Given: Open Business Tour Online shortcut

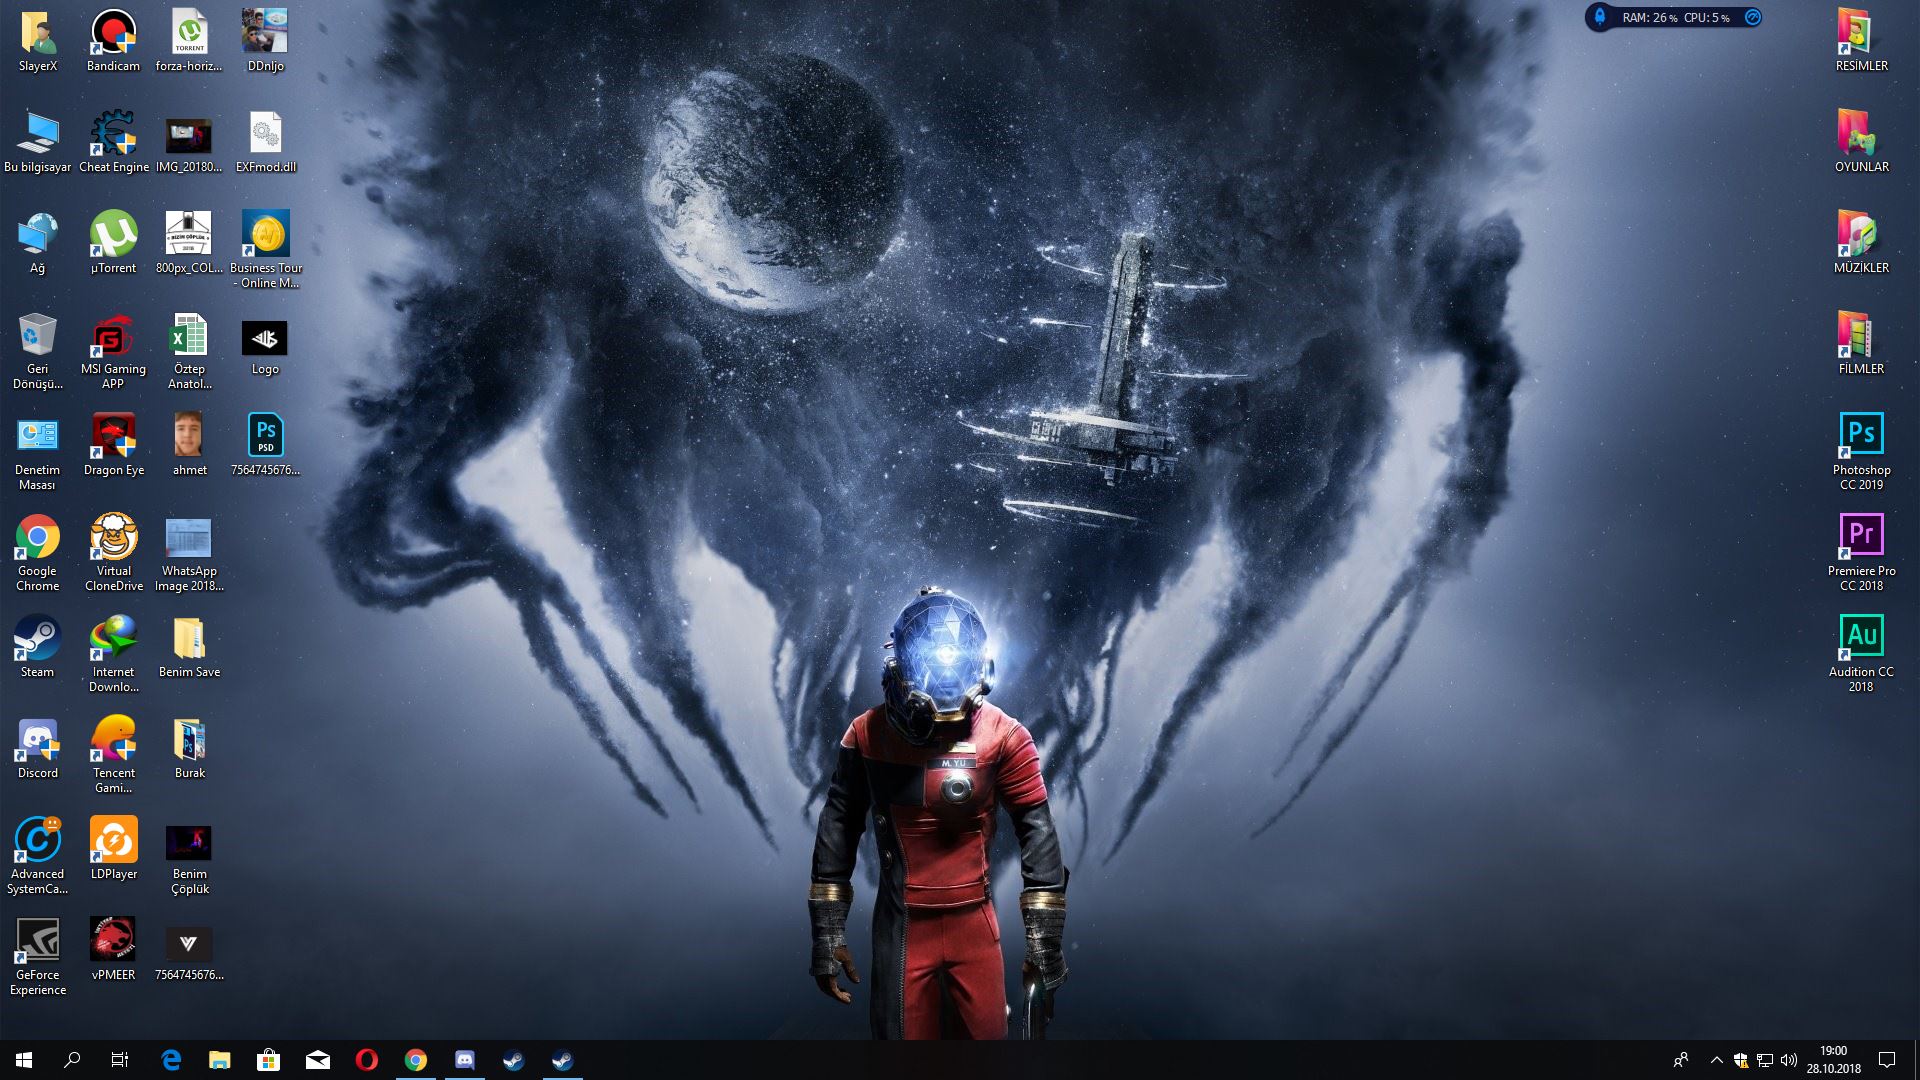Looking at the screenshot, I should pyautogui.click(x=265, y=249).
